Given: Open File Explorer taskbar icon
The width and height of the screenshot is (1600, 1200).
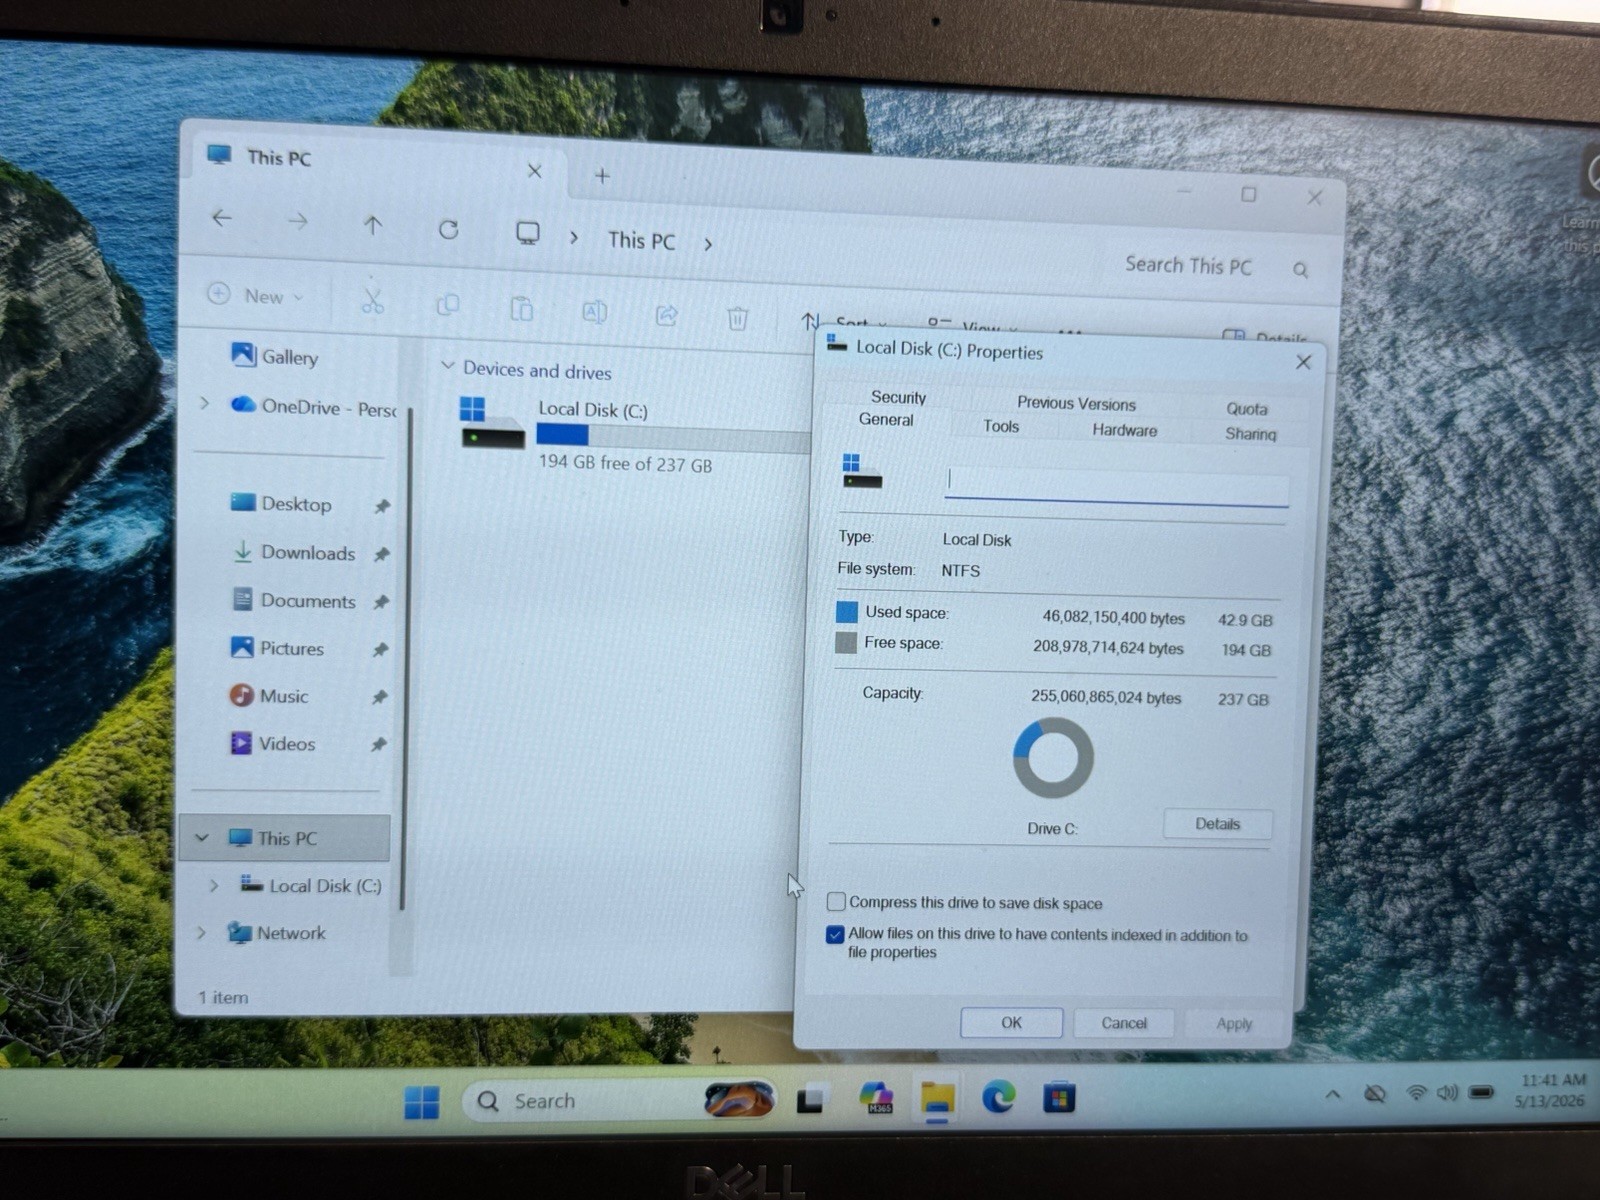Looking at the screenshot, I should coord(937,1098).
